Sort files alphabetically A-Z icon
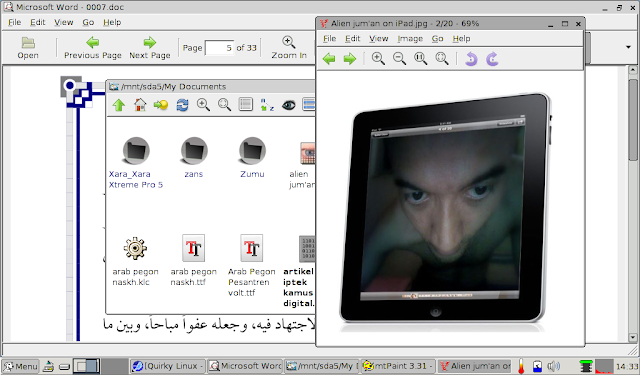The image size is (640, 375). pos(267,105)
